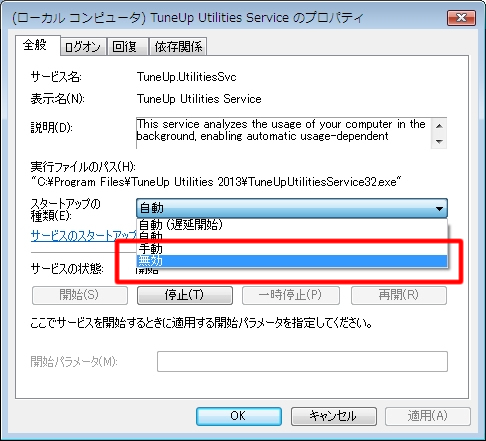
Task: Confirm changes with the OK button
Action: (x=239, y=416)
